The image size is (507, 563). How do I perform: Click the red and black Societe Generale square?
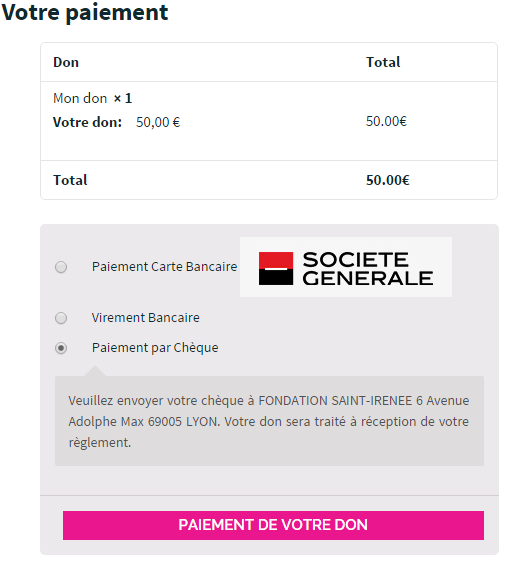pyautogui.click(x=276, y=269)
